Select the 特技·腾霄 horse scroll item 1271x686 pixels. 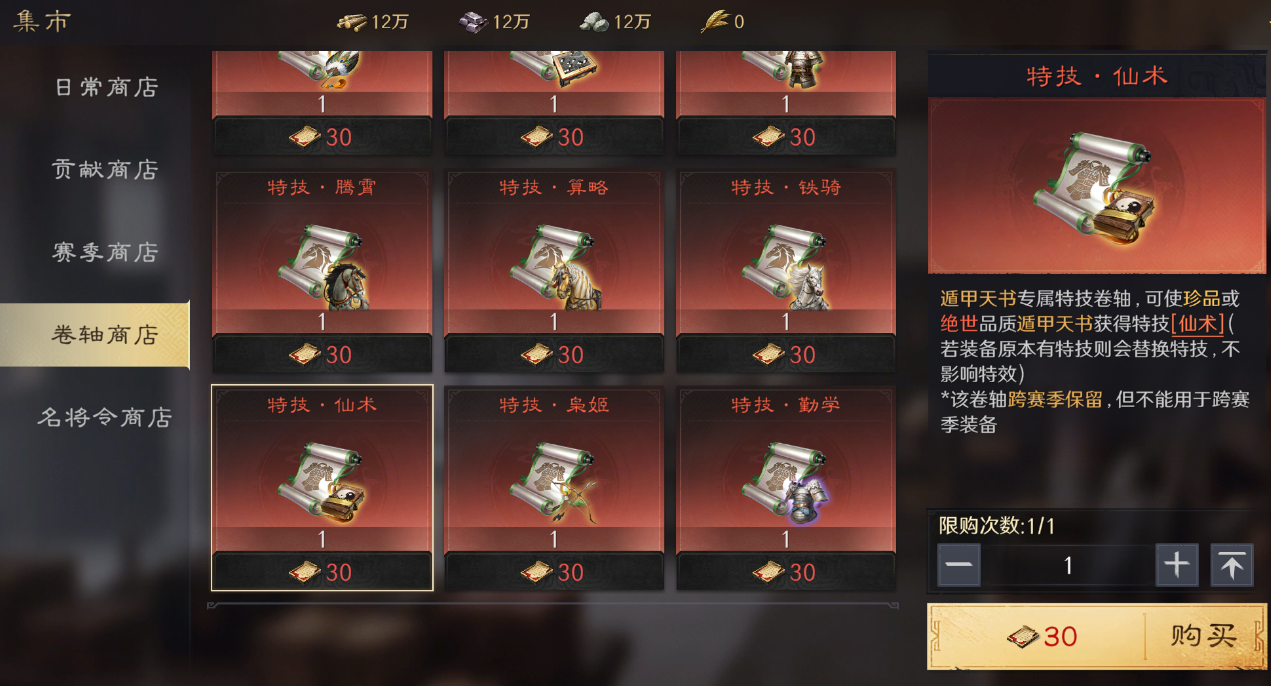point(322,270)
